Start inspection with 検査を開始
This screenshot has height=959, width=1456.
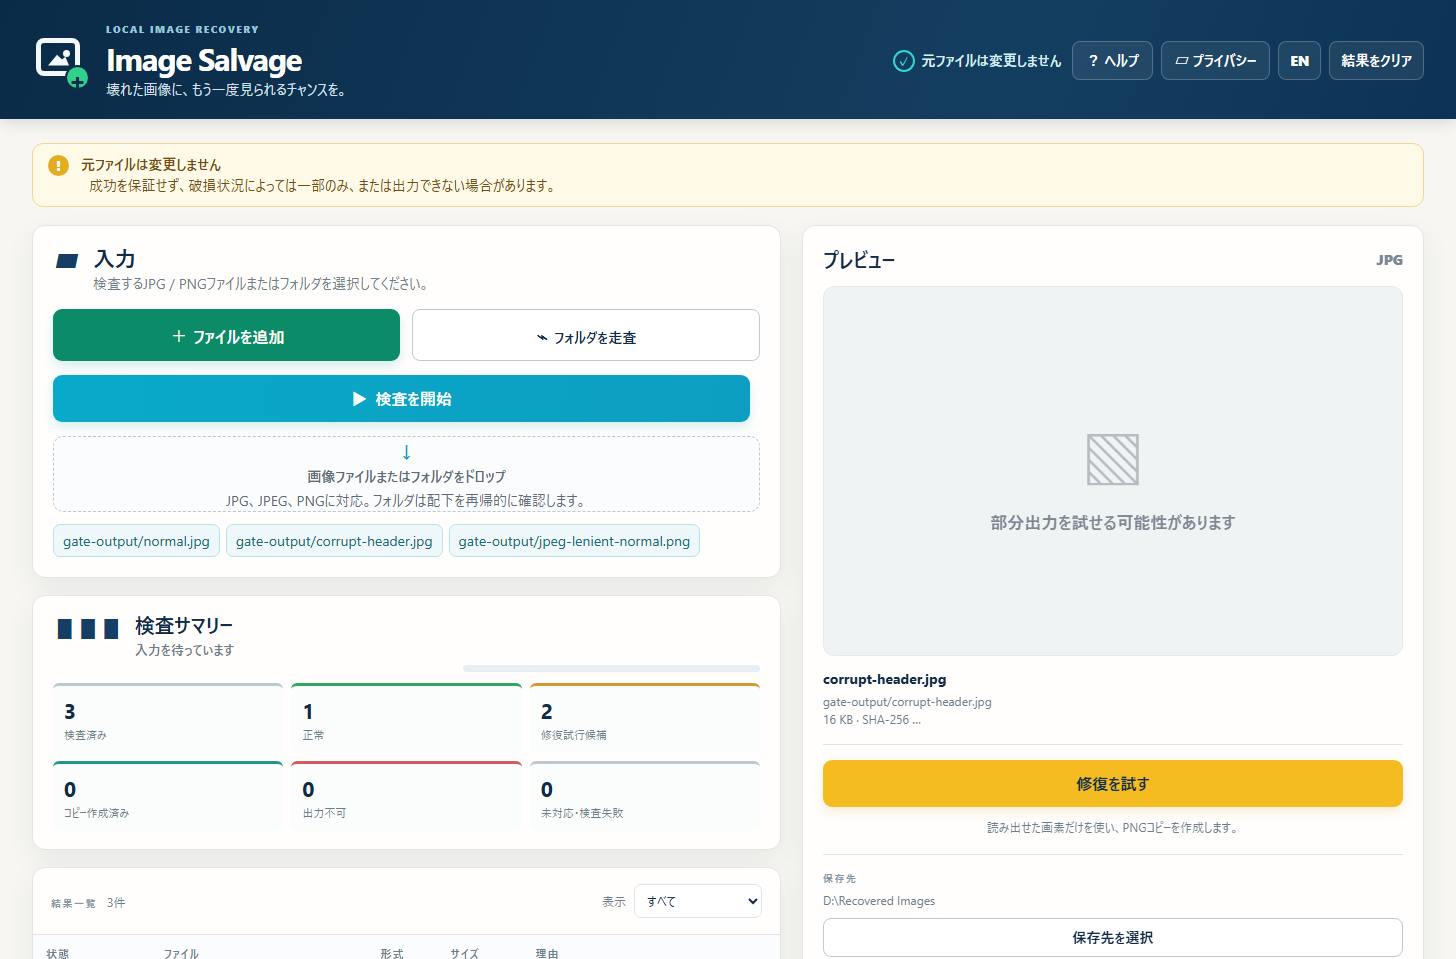click(x=401, y=398)
